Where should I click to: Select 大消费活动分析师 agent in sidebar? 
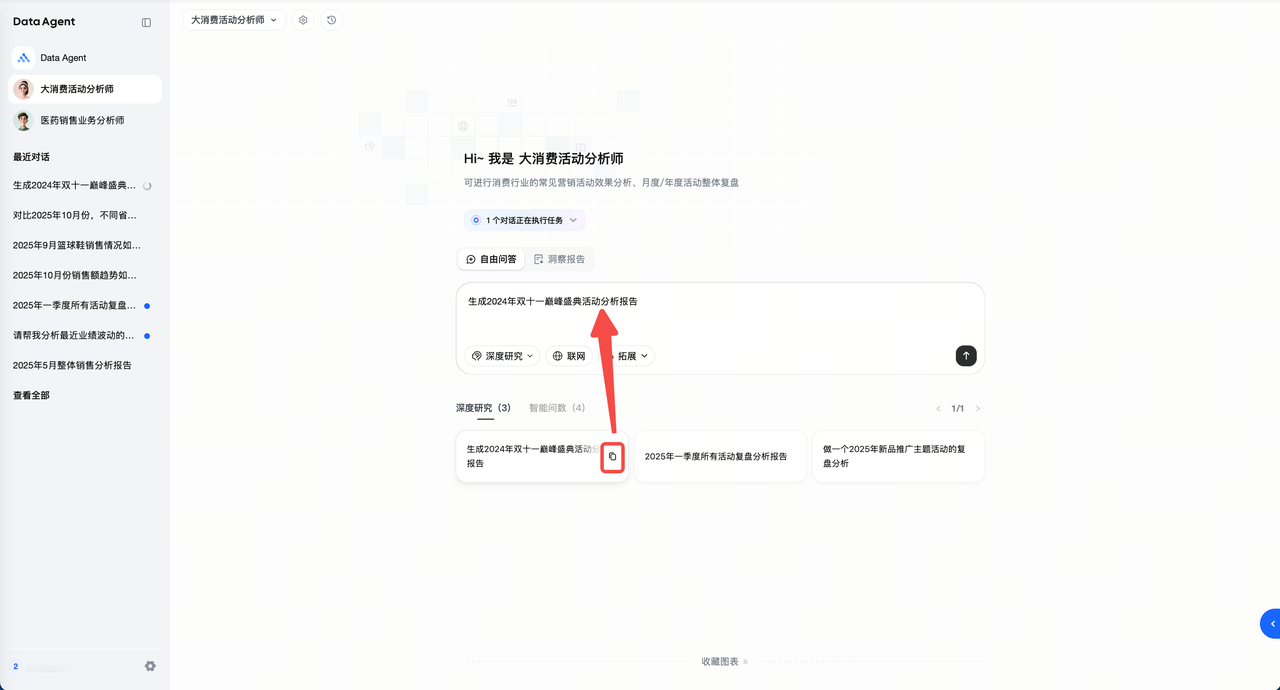pyautogui.click(x=85, y=89)
